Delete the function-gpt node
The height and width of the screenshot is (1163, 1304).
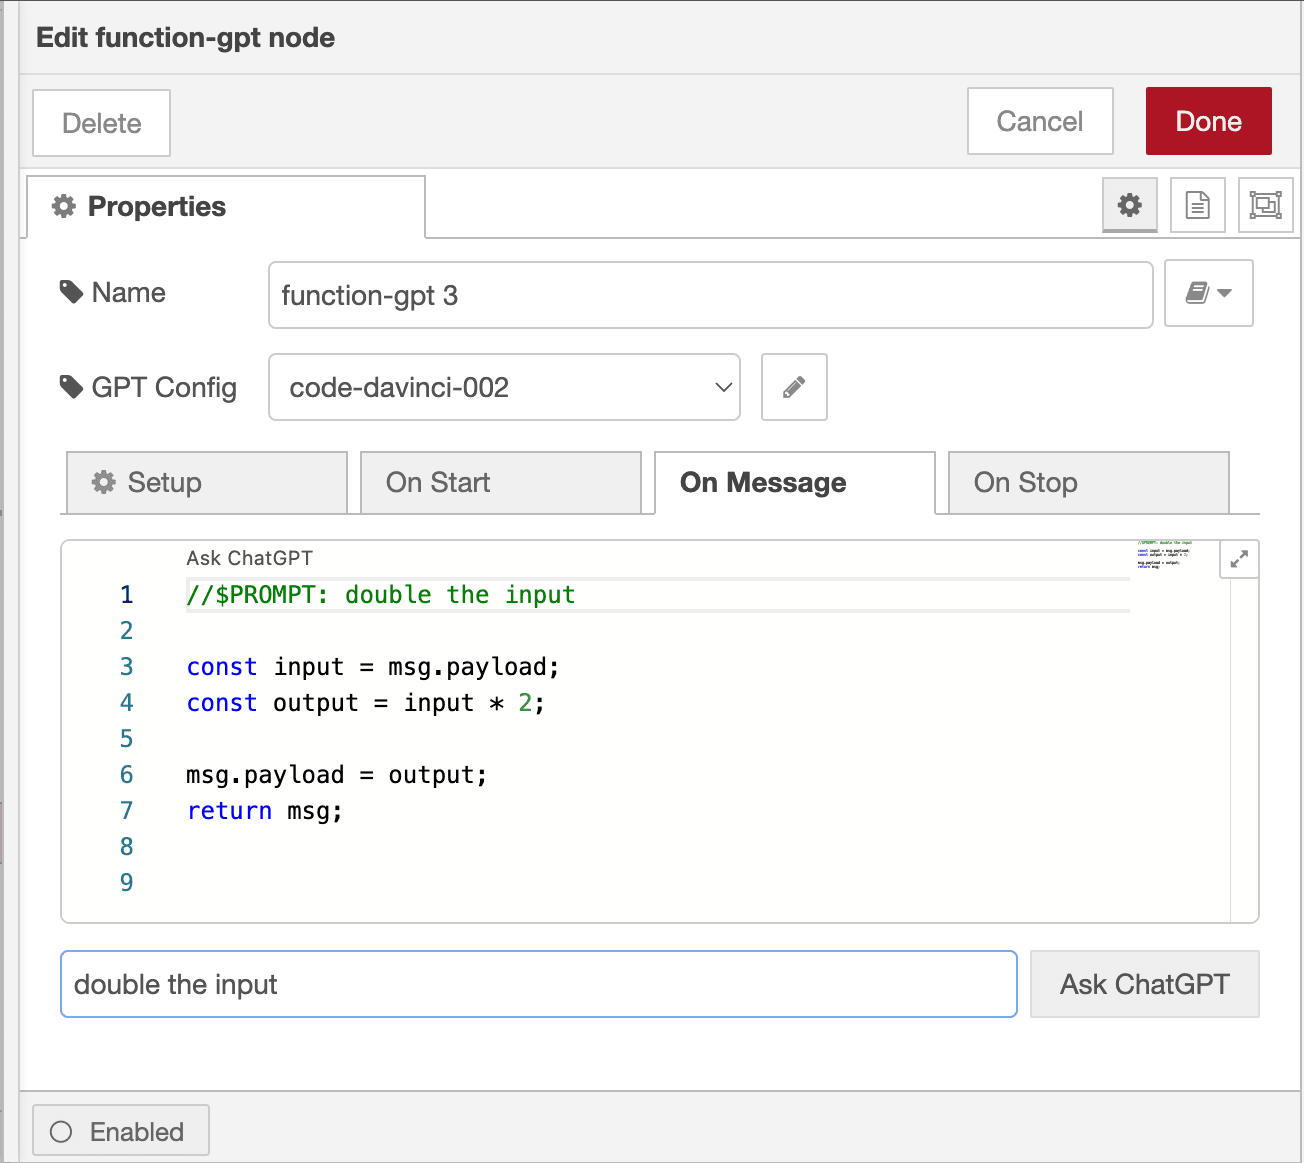pos(101,122)
